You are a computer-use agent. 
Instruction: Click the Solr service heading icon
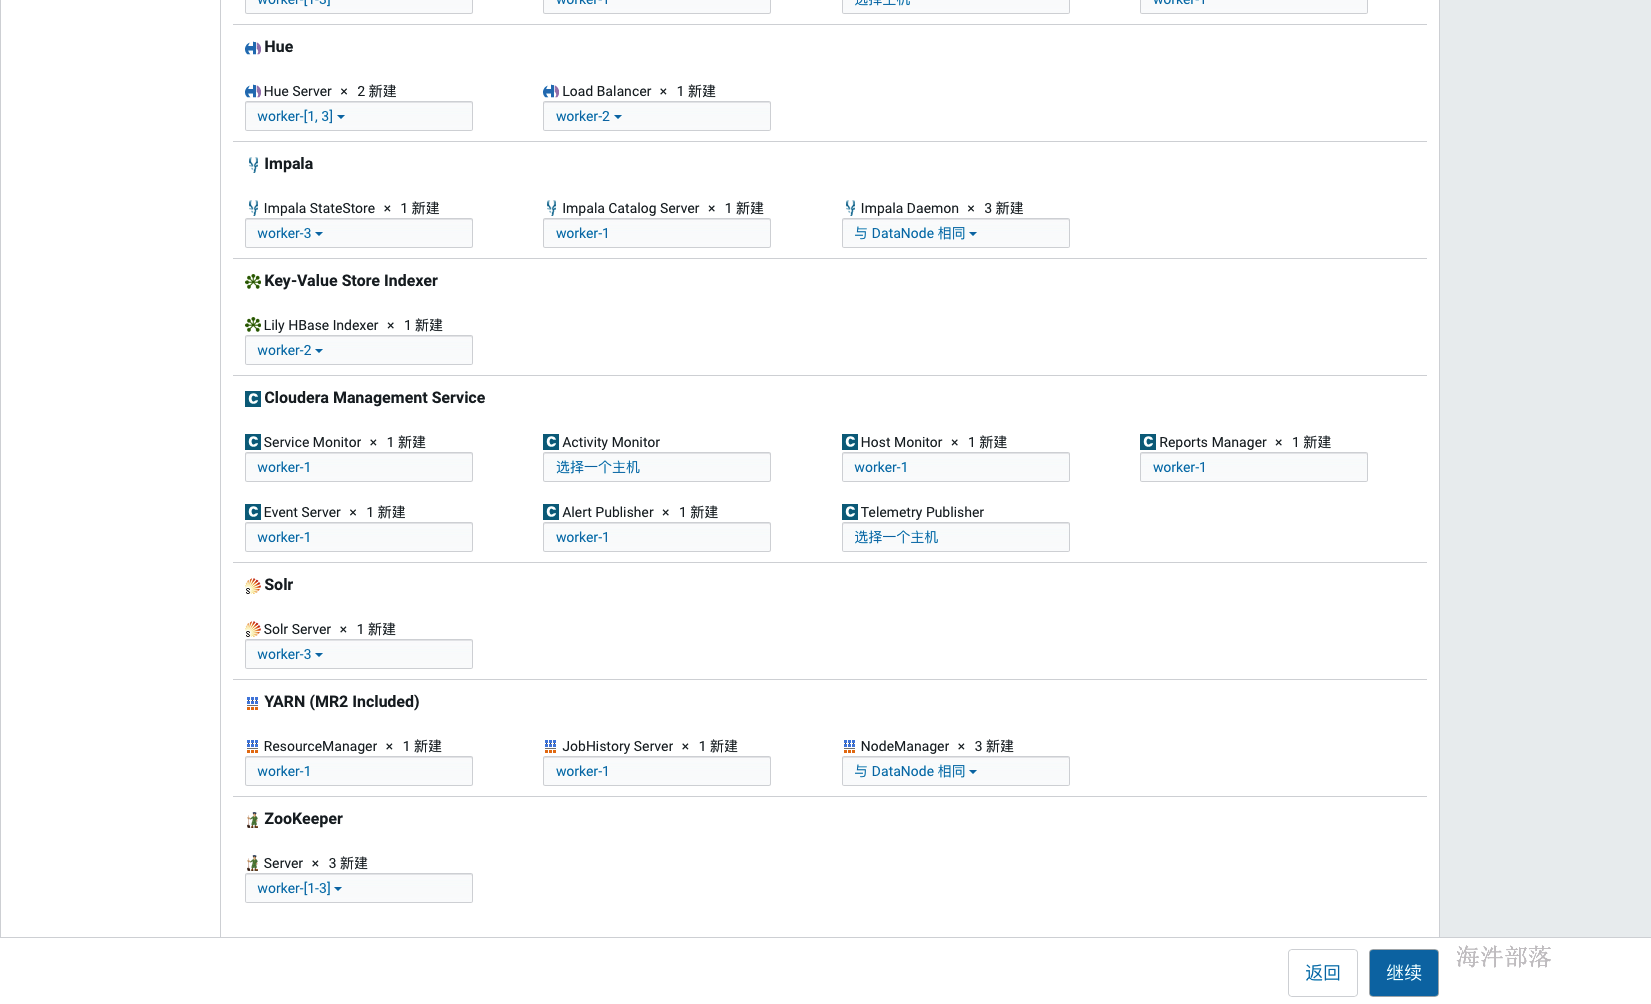[253, 586]
